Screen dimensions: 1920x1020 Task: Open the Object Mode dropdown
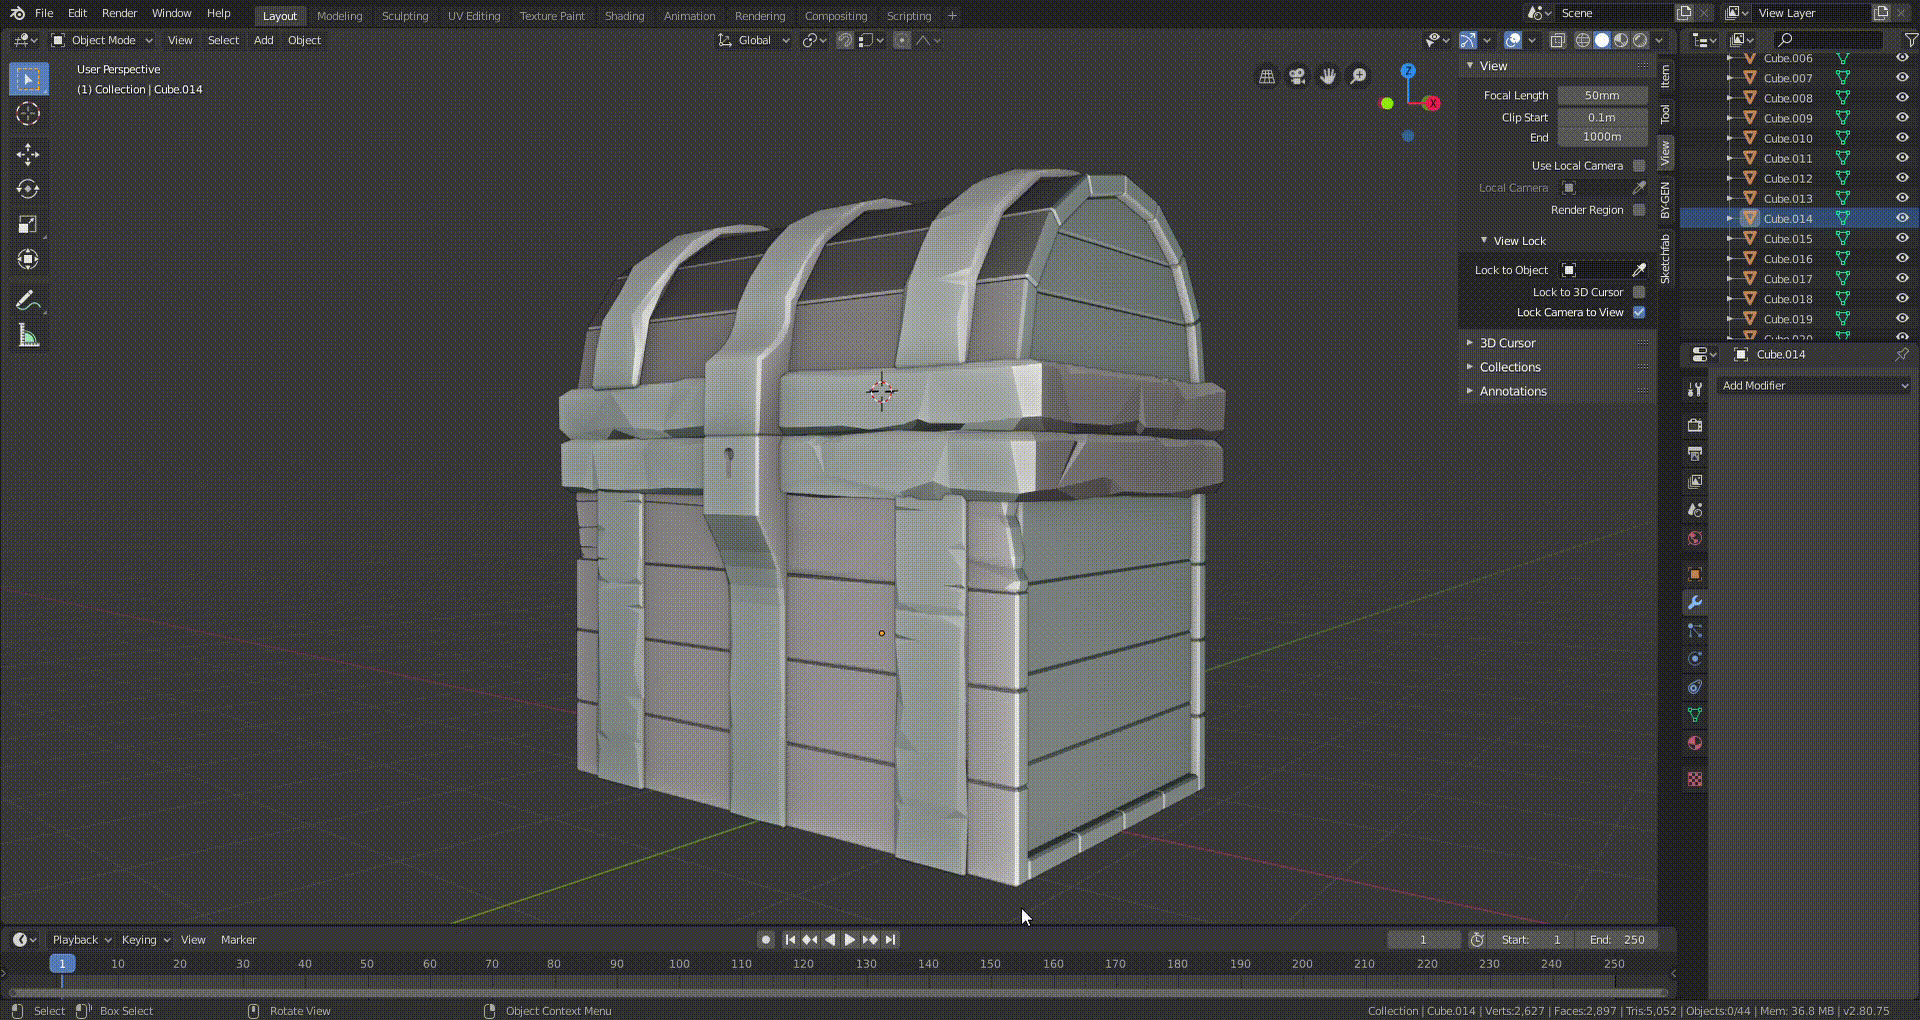point(103,40)
